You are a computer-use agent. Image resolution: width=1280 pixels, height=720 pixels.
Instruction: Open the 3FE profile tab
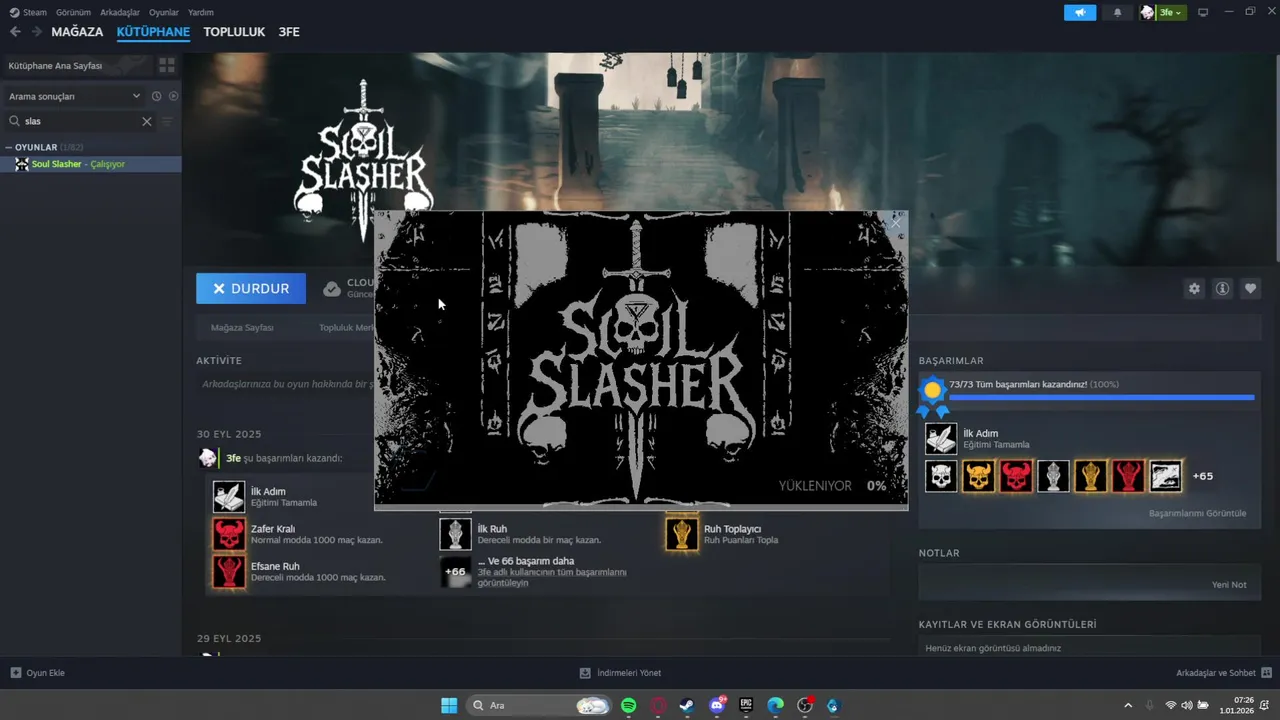pyautogui.click(x=289, y=32)
